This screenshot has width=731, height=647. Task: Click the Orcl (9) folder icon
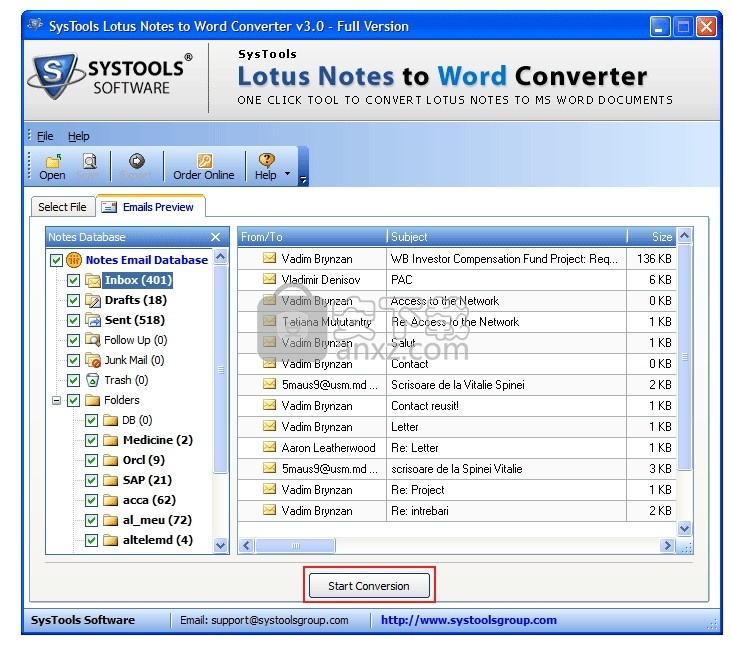[x=110, y=461]
